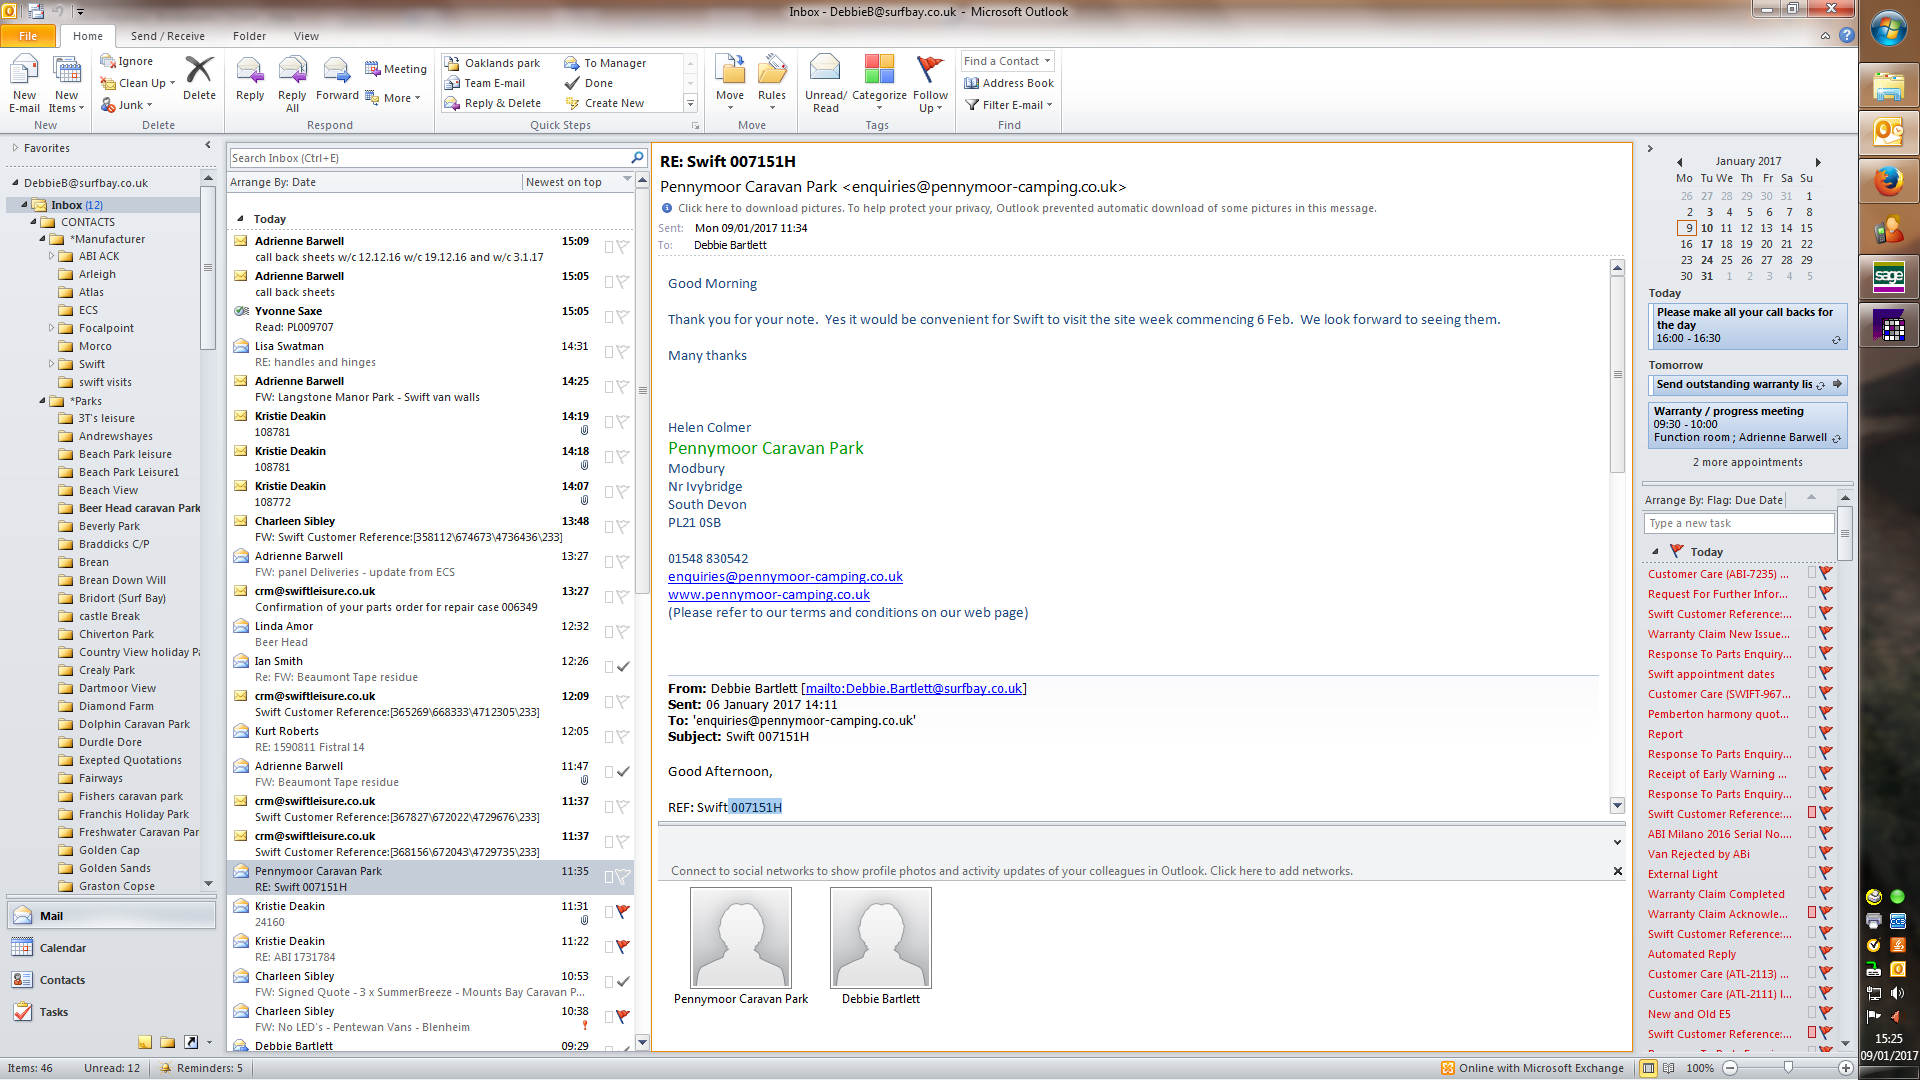
Task: Switch to the Send / Receive tab
Action: (167, 36)
